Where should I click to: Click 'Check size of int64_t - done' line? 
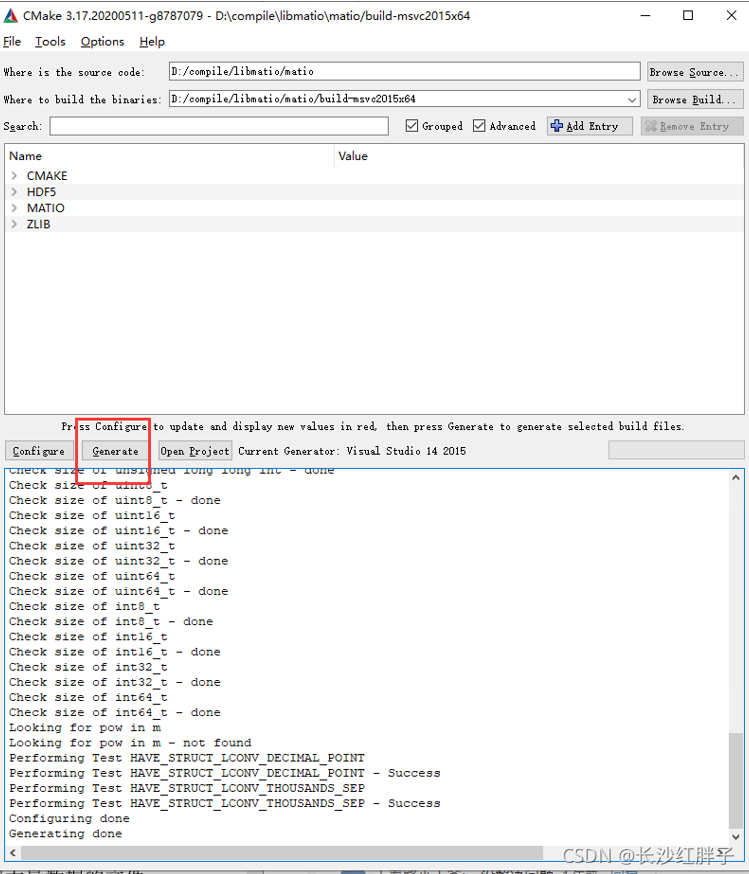[x=115, y=712]
